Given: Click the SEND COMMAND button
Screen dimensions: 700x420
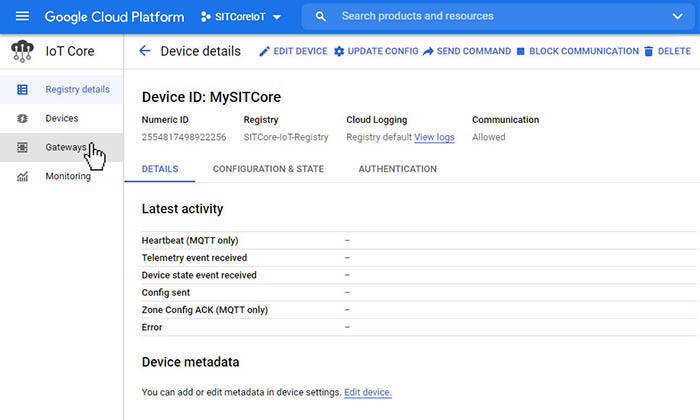Looking at the screenshot, I should coord(467,51).
